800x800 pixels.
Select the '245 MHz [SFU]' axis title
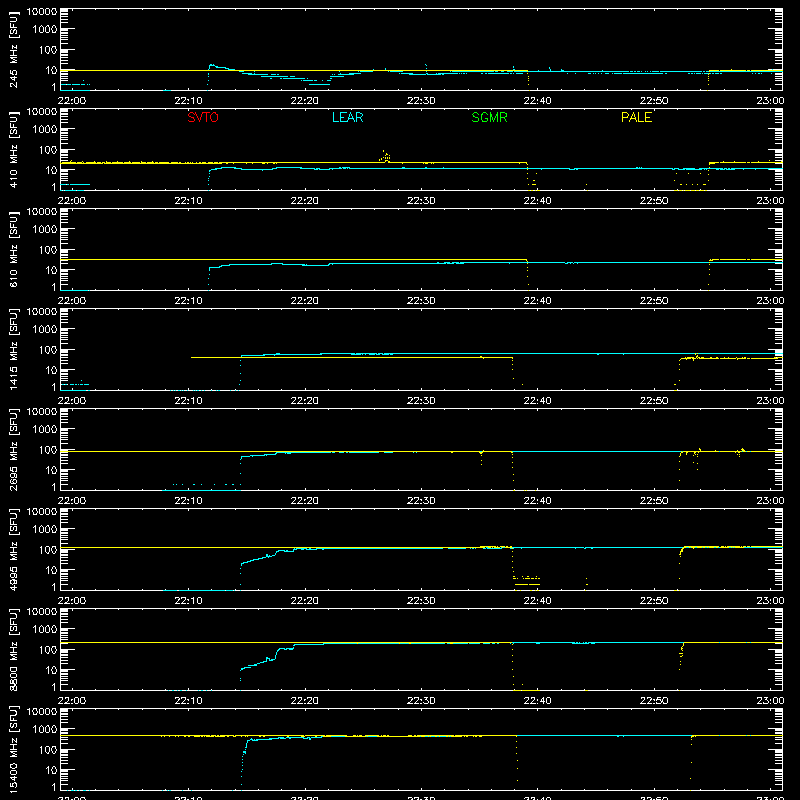[14, 49]
